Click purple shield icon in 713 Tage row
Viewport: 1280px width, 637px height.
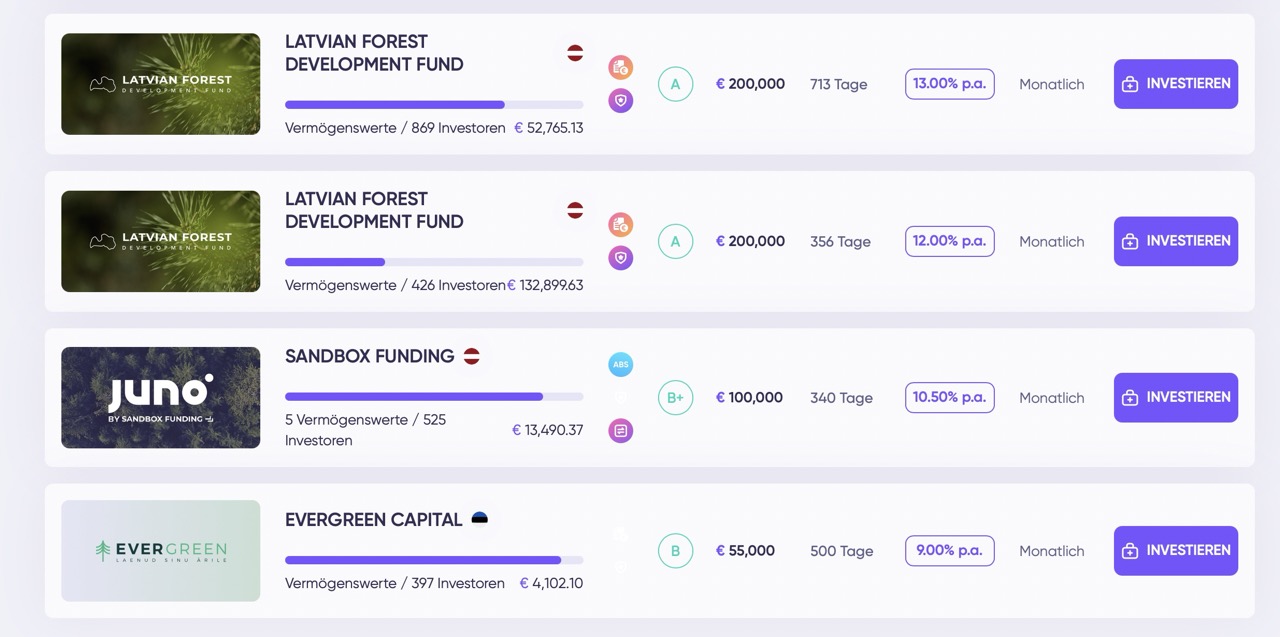pos(621,100)
